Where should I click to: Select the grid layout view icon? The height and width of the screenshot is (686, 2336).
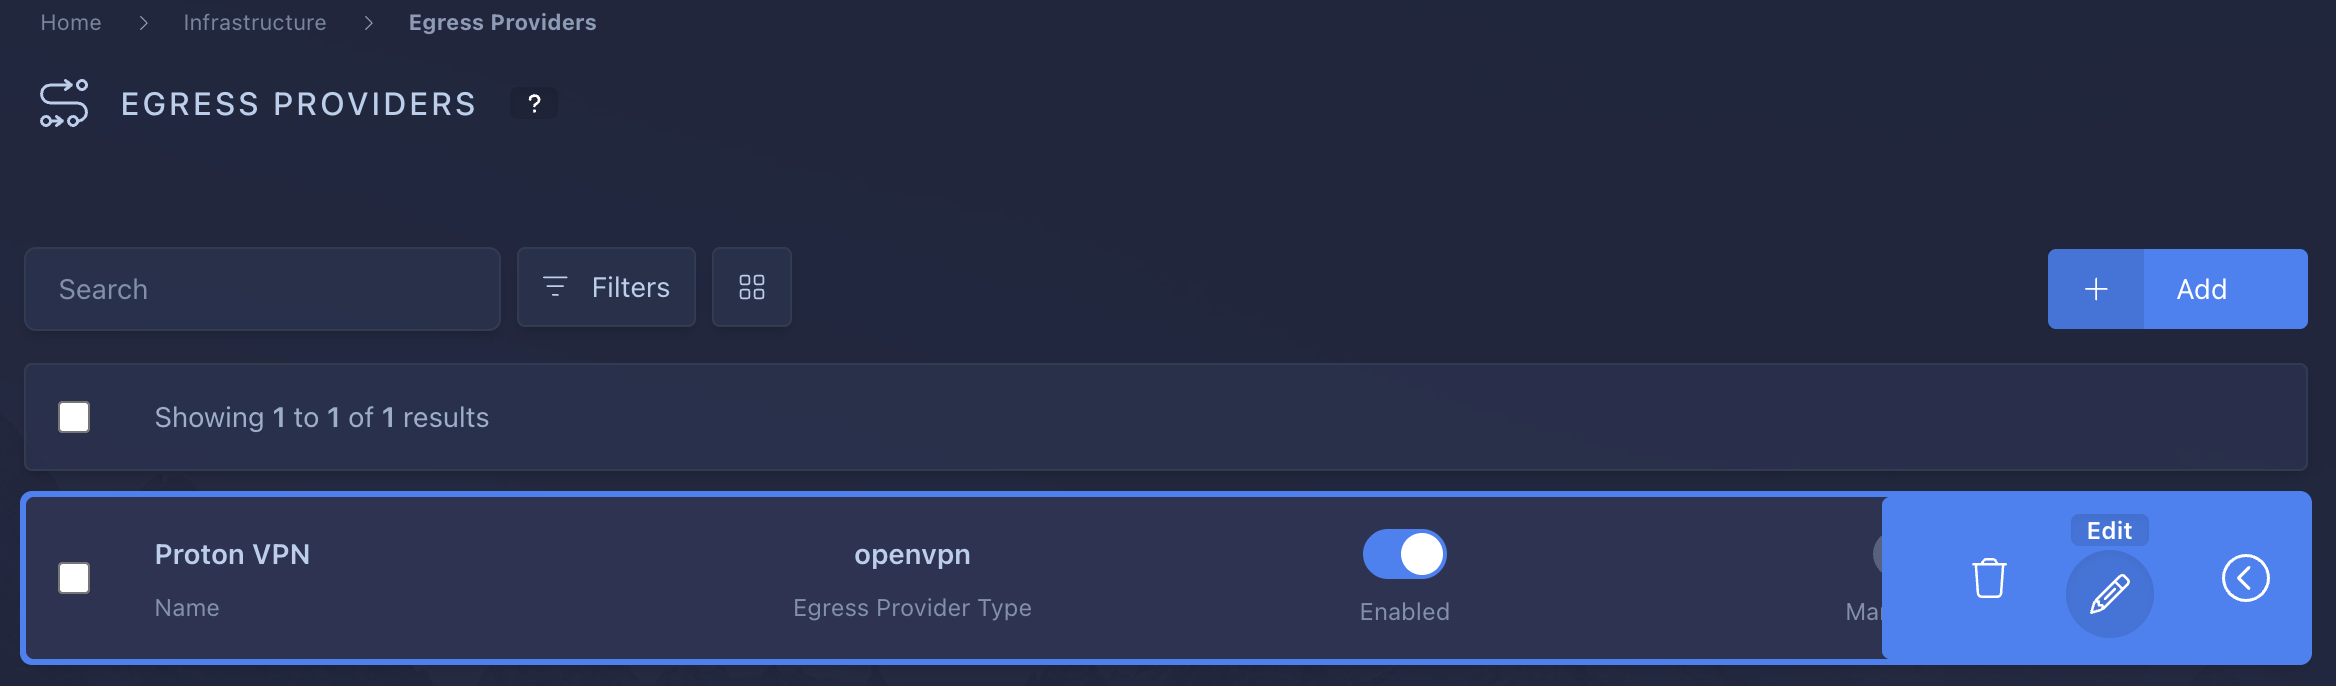pyautogui.click(x=751, y=287)
